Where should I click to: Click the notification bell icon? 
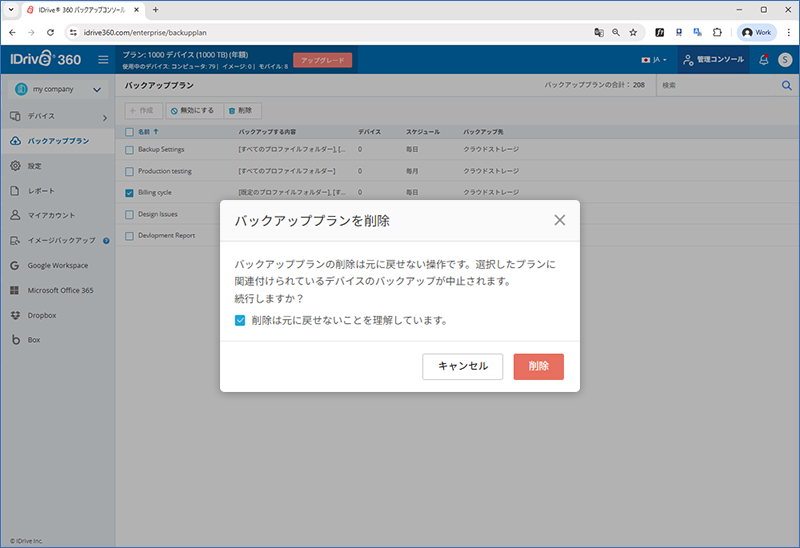click(764, 60)
